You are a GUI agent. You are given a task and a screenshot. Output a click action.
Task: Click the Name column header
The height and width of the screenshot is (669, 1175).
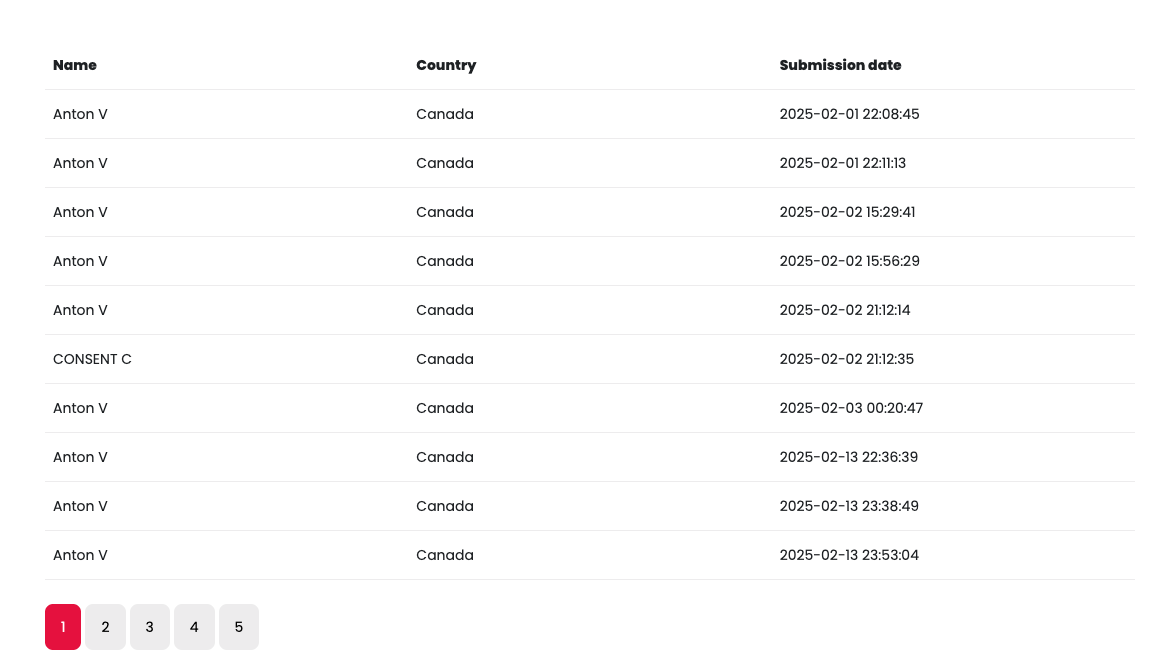point(75,65)
